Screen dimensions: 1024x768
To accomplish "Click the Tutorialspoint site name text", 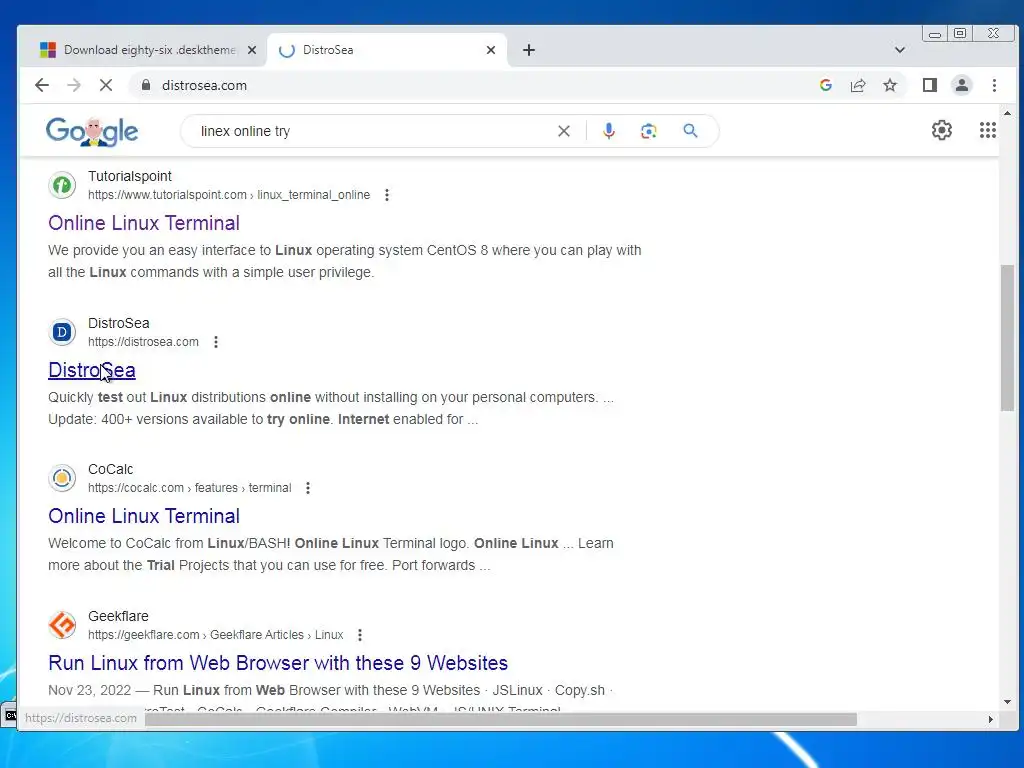I will (x=130, y=176).
